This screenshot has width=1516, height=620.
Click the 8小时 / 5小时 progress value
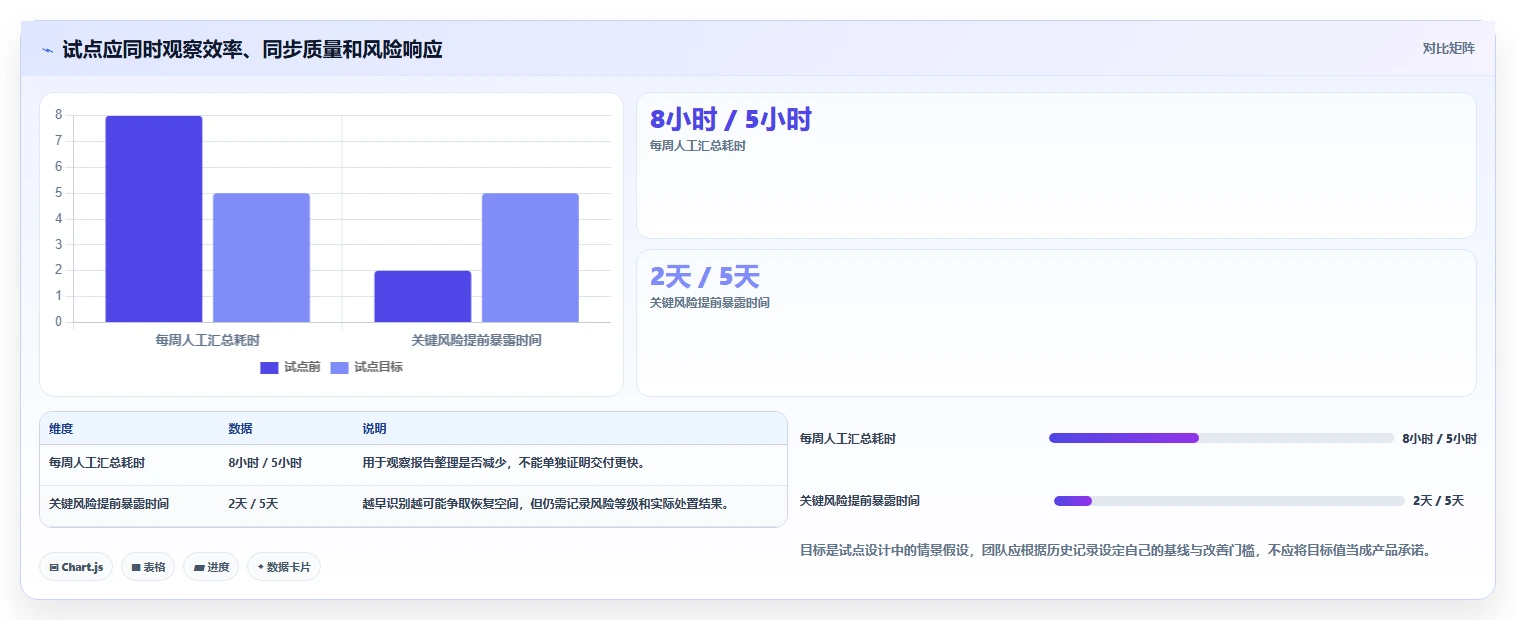[1439, 439]
